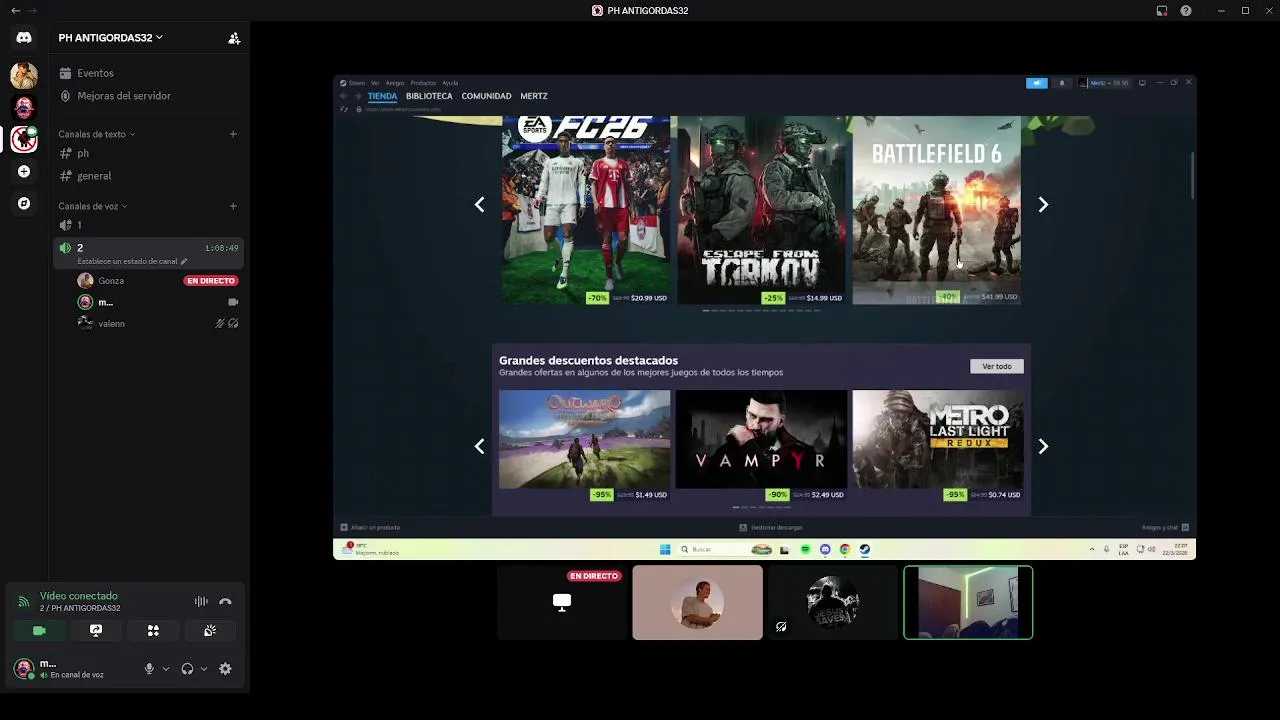Open the Vampyr deal card
Screen dimensions: 1280x720
tap(761, 445)
